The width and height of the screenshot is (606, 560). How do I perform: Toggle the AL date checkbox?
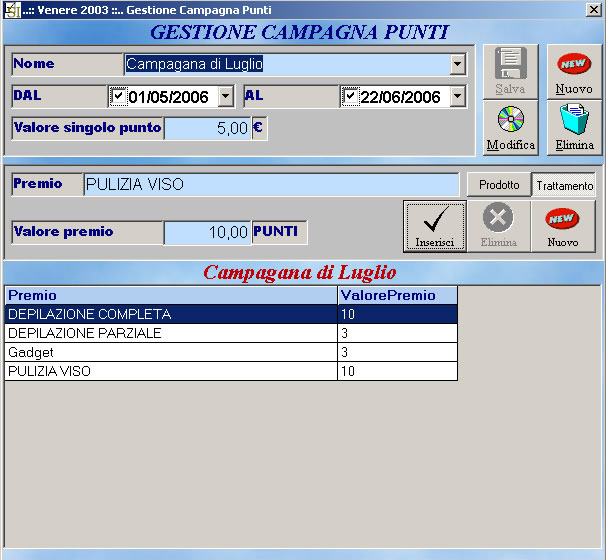coord(350,96)
